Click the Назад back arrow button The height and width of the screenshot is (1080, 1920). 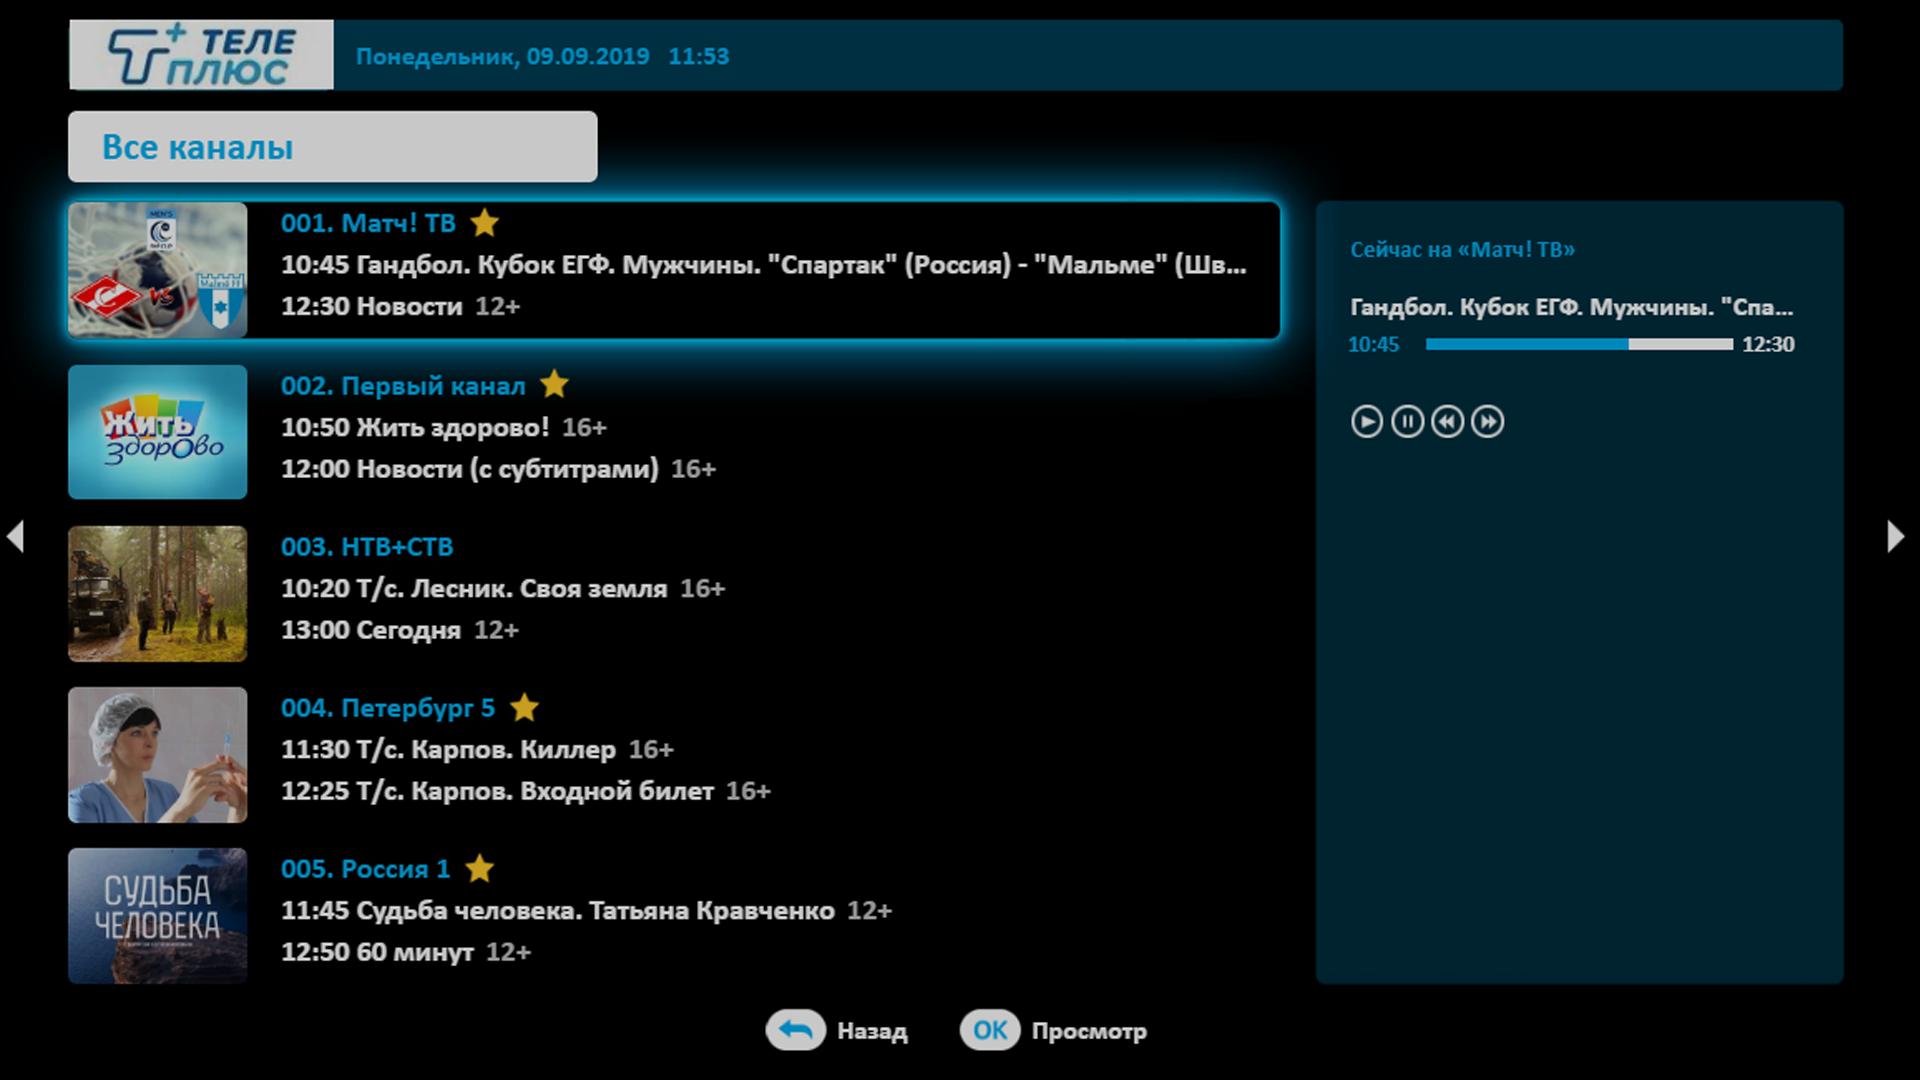(x=796, y=1030)
